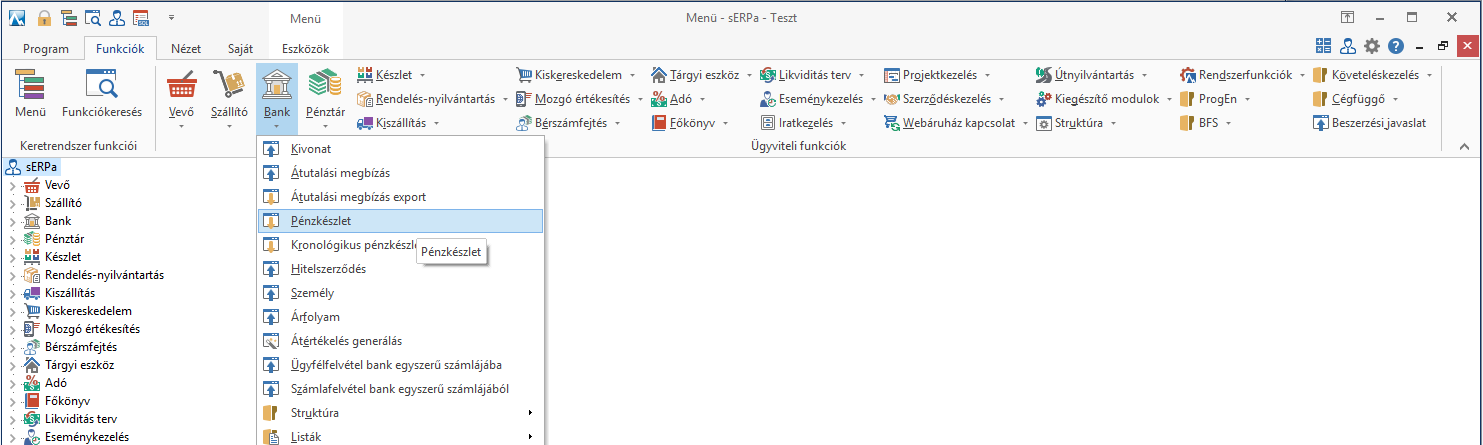Open the Rendelés-nyilvántartás ribbon menu
Image resolution: width=1483 pixels, height=445 pixels.
[433, 99]
